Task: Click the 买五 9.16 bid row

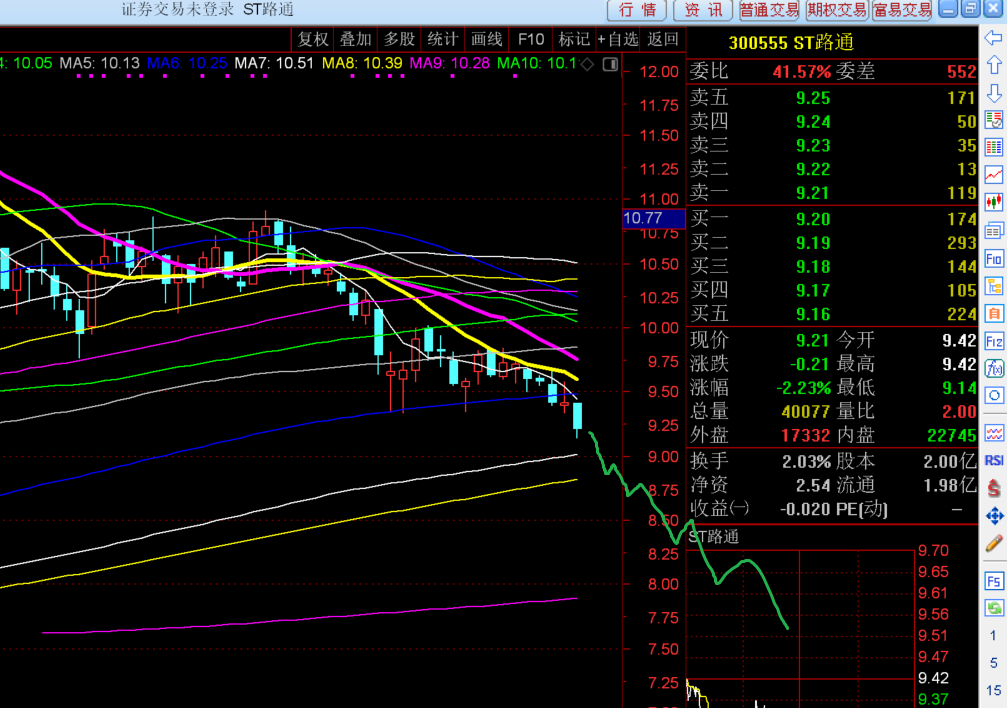Action: 833,314
